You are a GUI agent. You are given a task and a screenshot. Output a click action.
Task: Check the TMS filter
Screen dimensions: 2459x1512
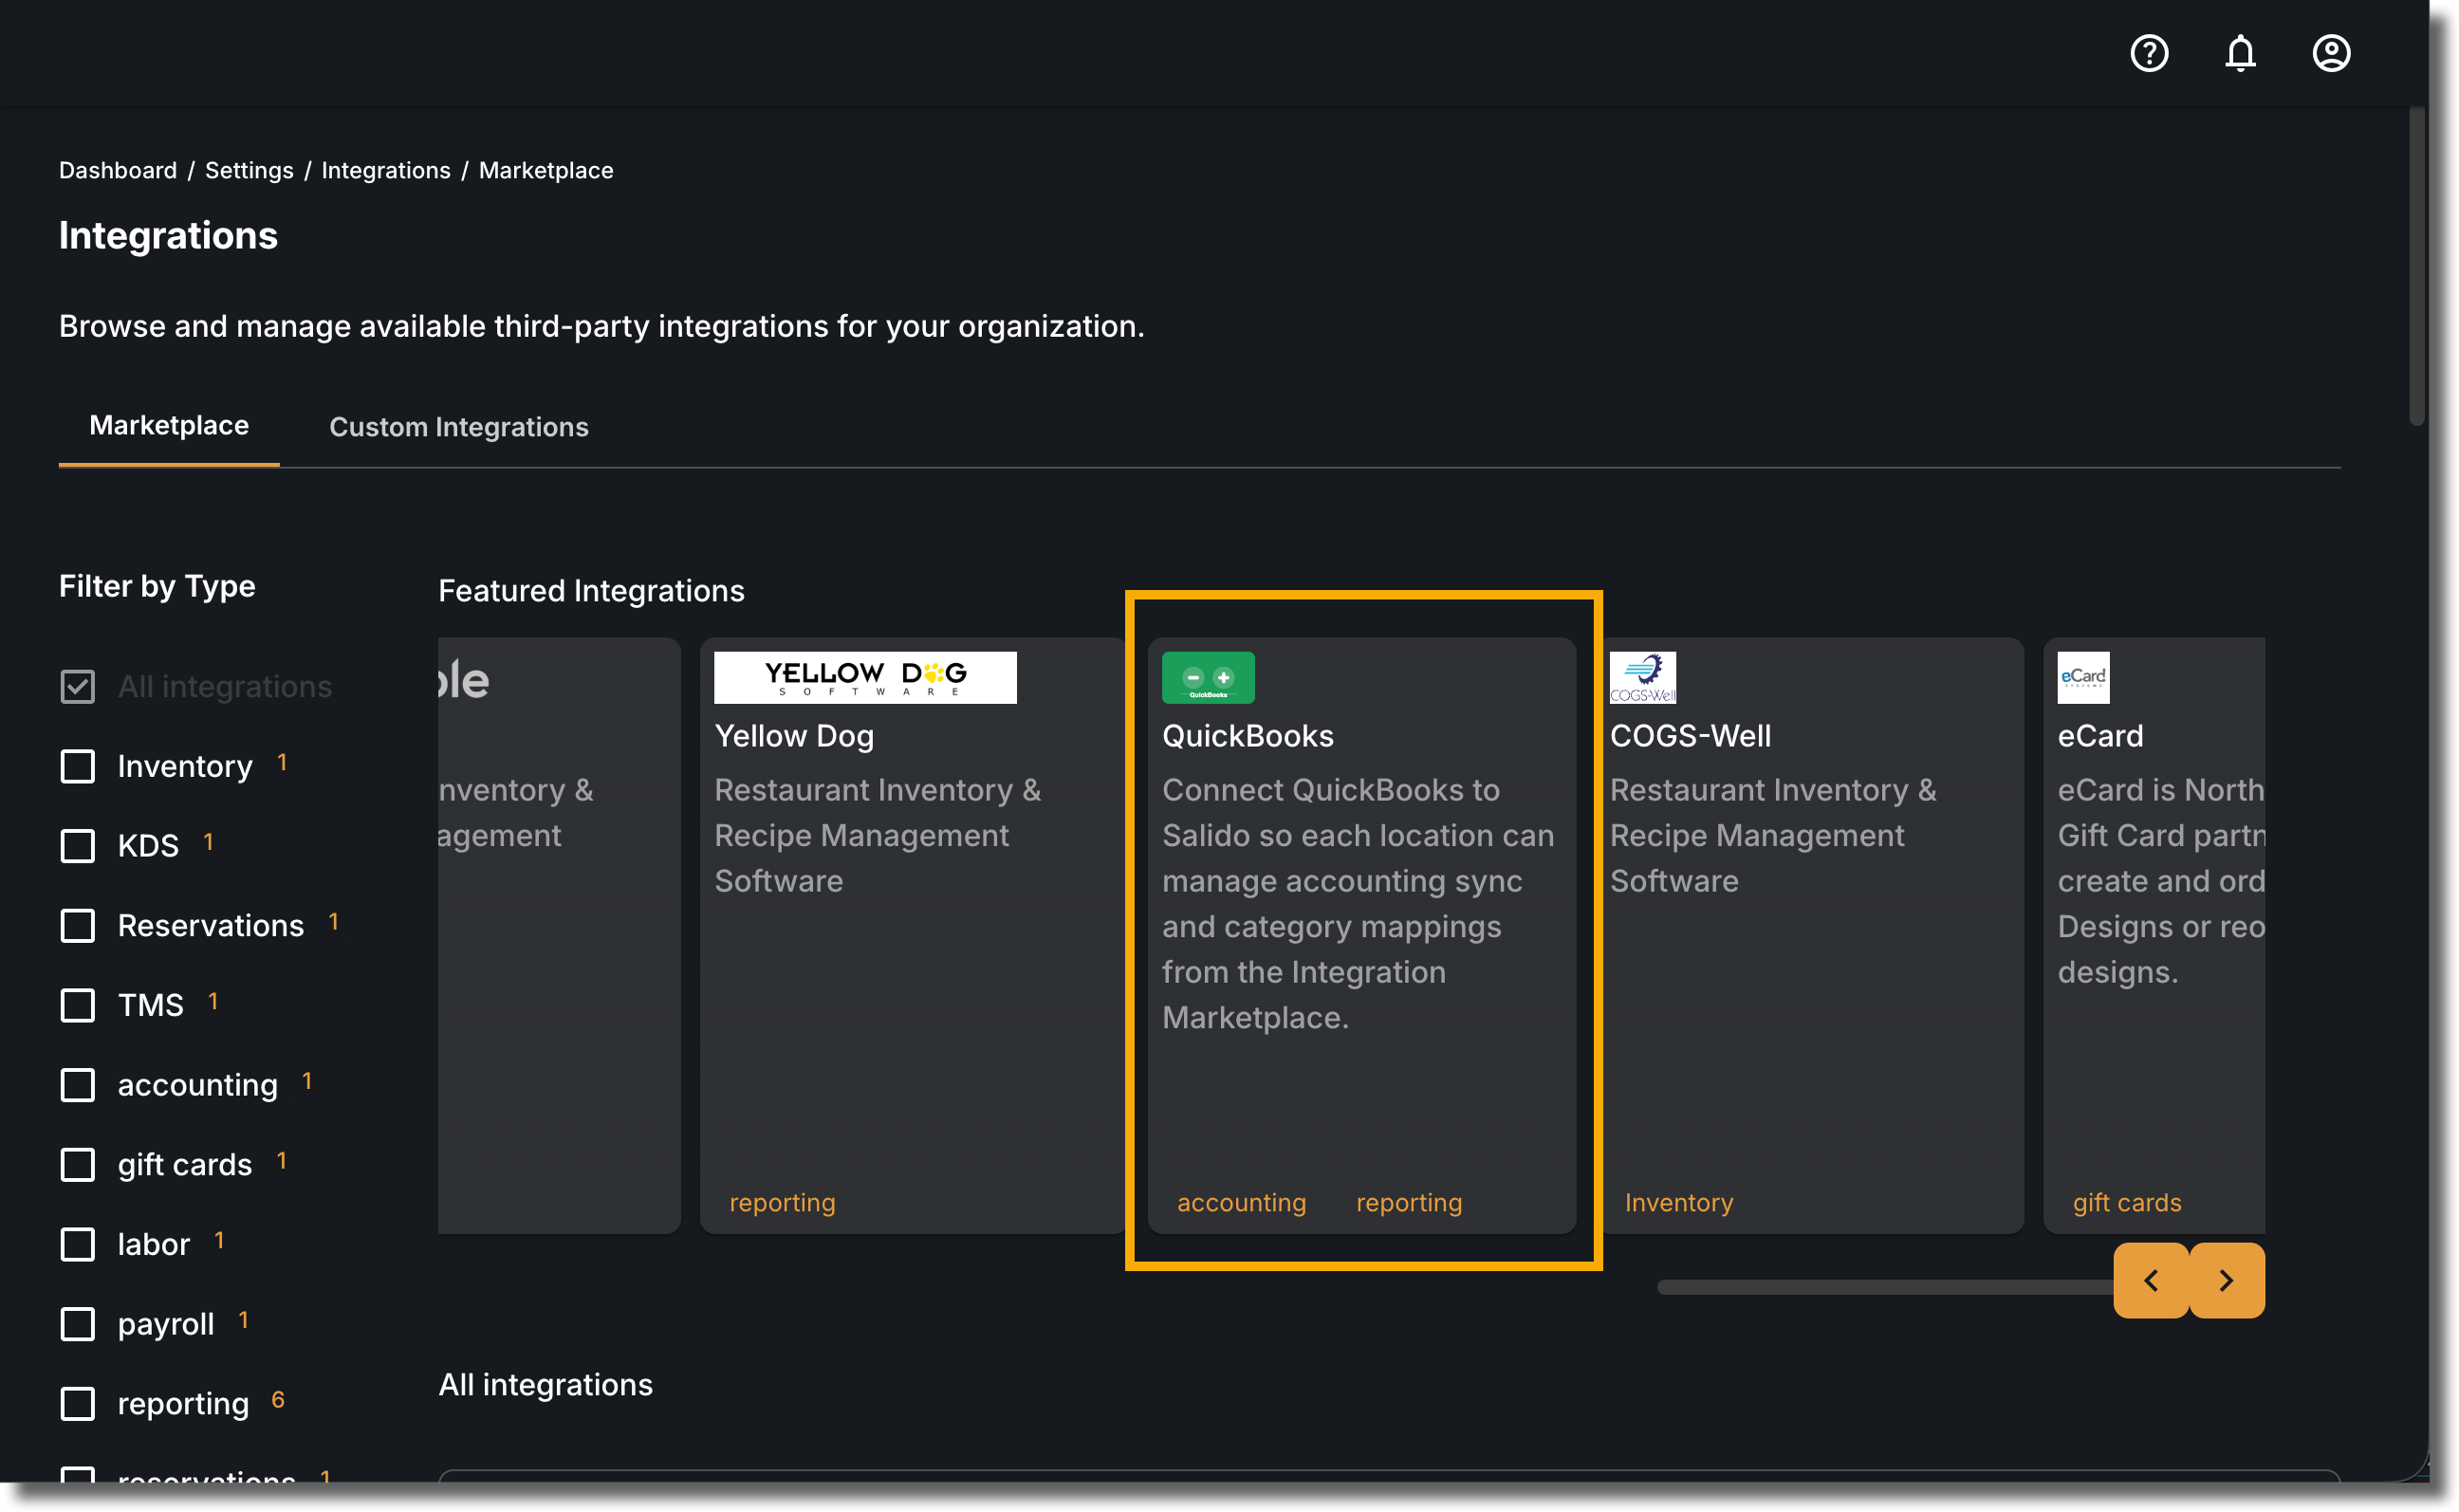78,1005
